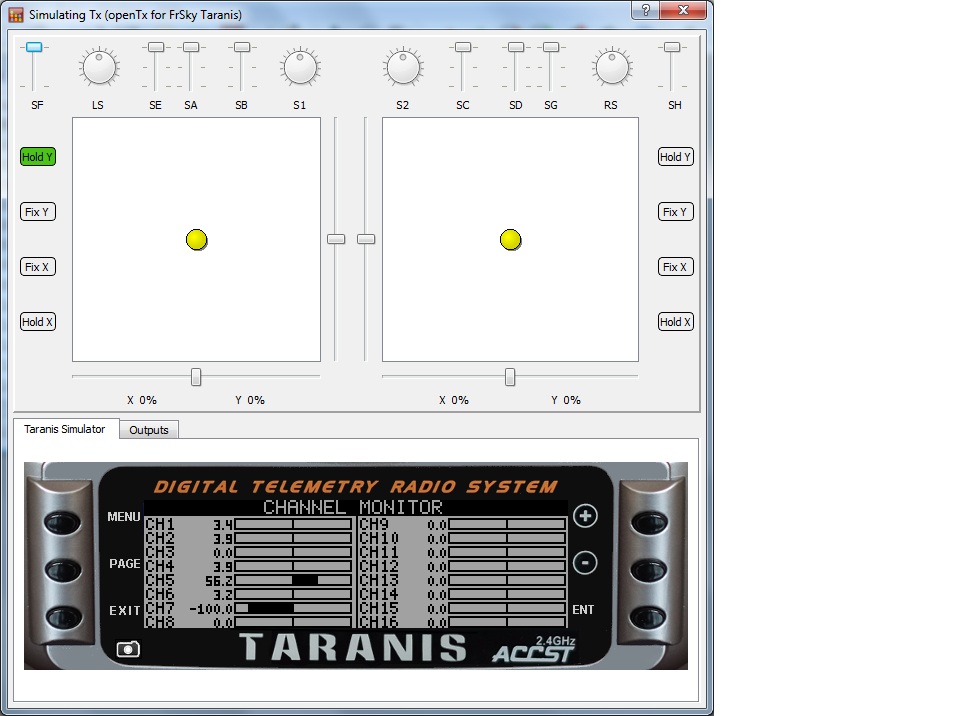This screenshot has height=716, width=960.
Task: Click the DIGITAL TELEMETRY RADIO SYSTEM text
Action: point(355,487)
